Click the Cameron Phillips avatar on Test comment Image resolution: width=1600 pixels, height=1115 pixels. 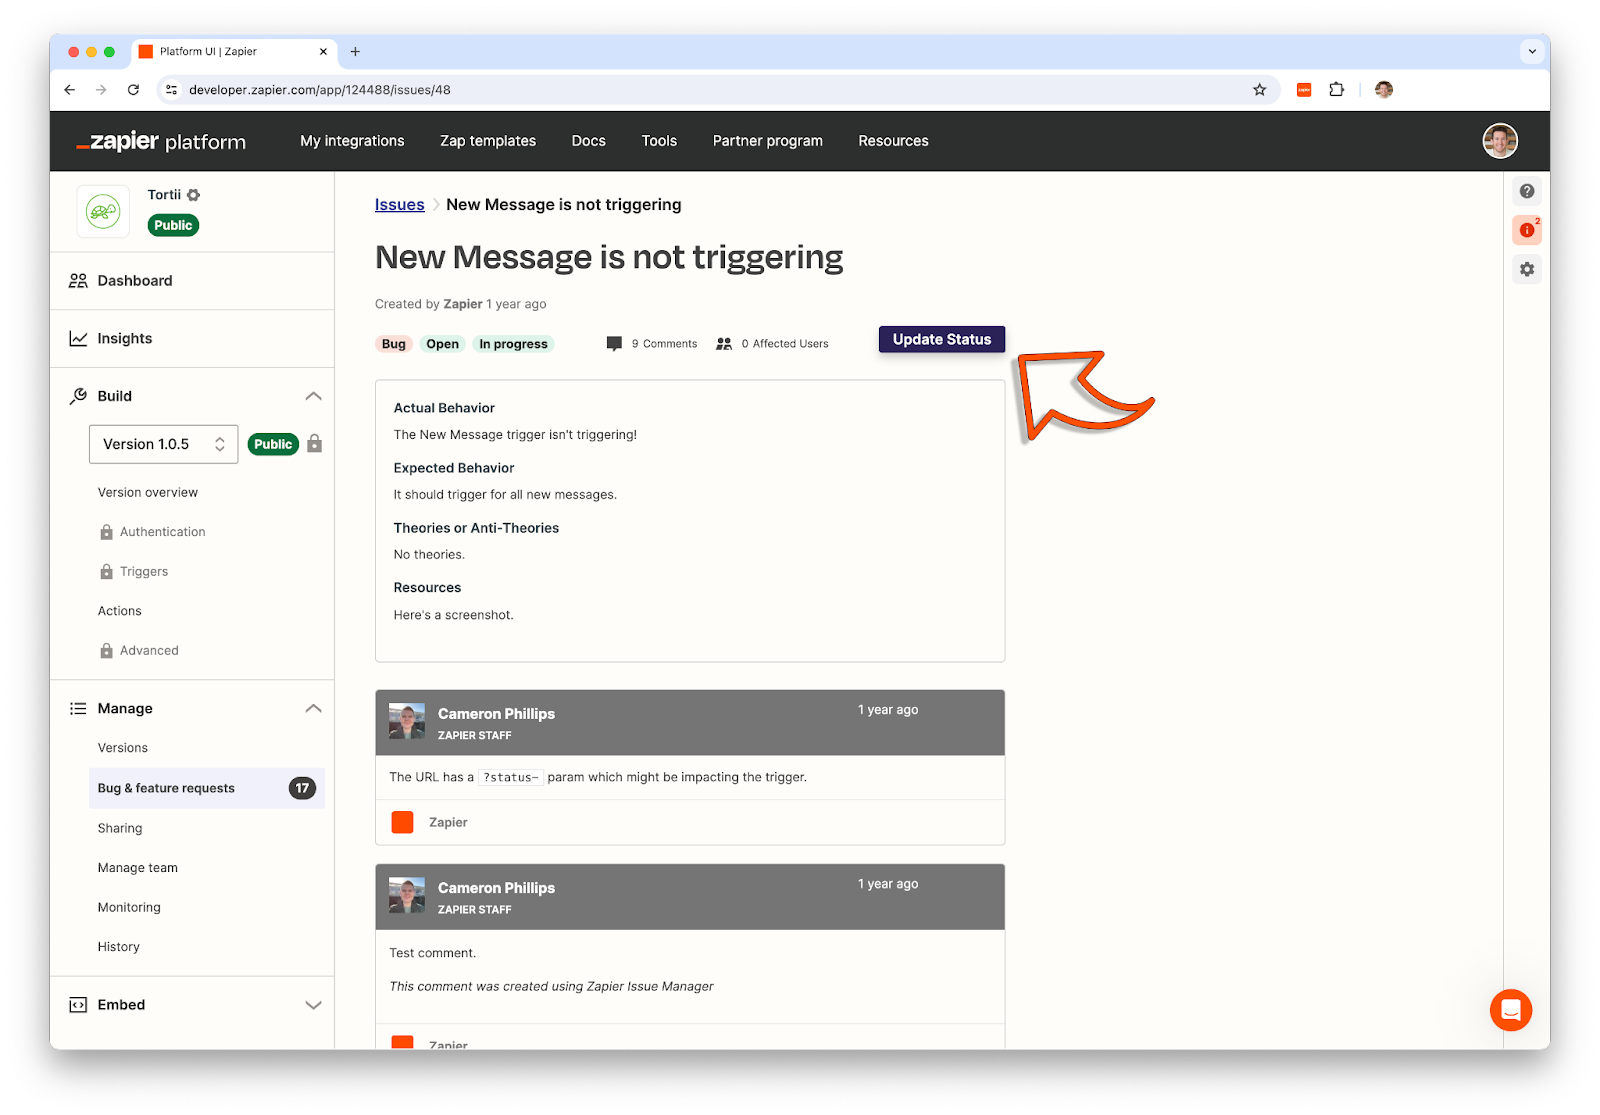coord(407,896)
